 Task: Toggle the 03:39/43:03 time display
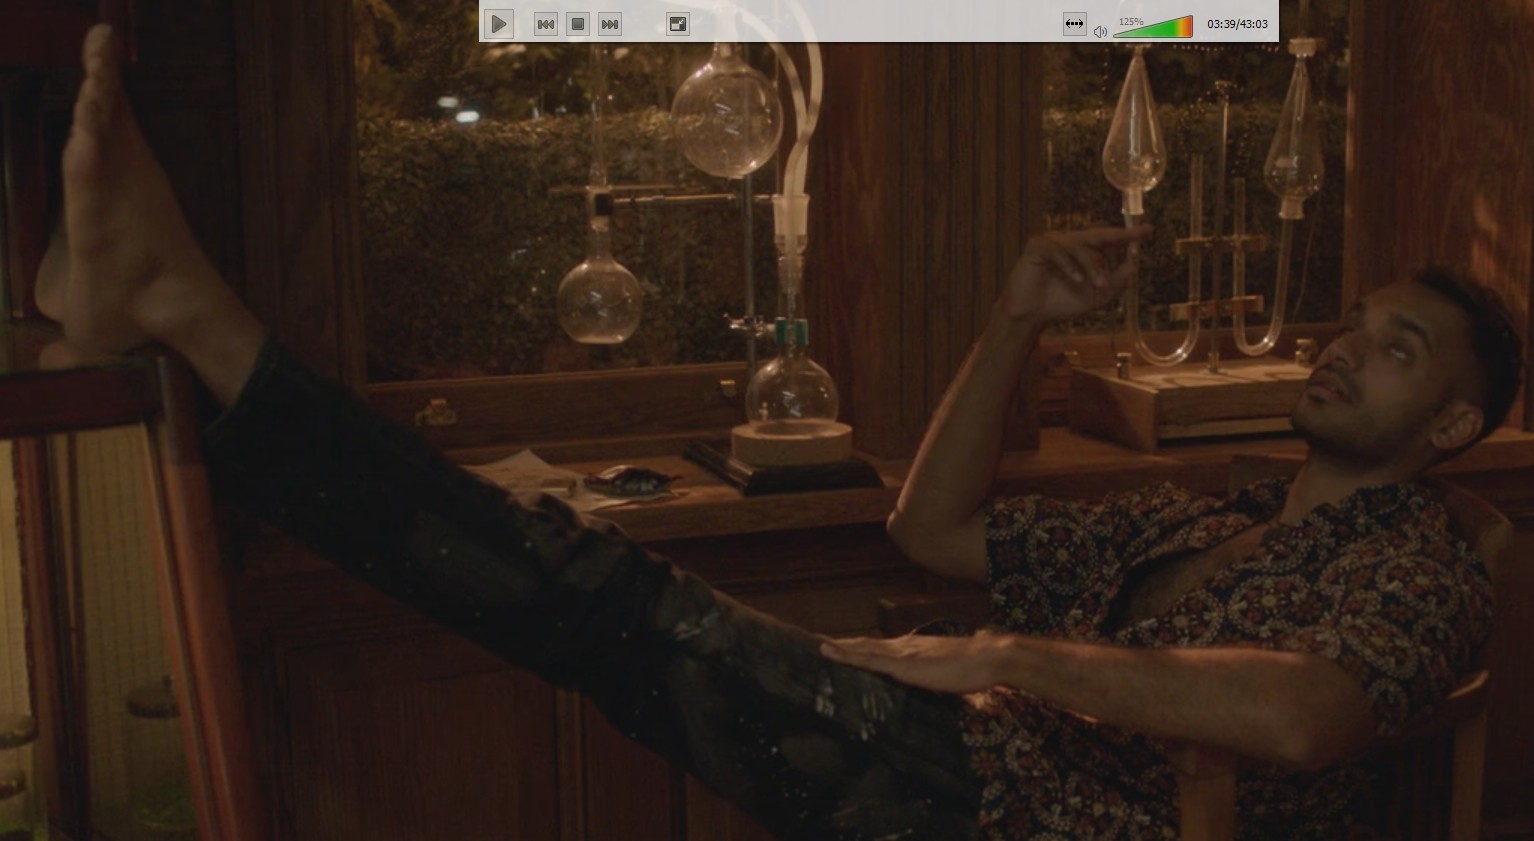(1237, 24)
